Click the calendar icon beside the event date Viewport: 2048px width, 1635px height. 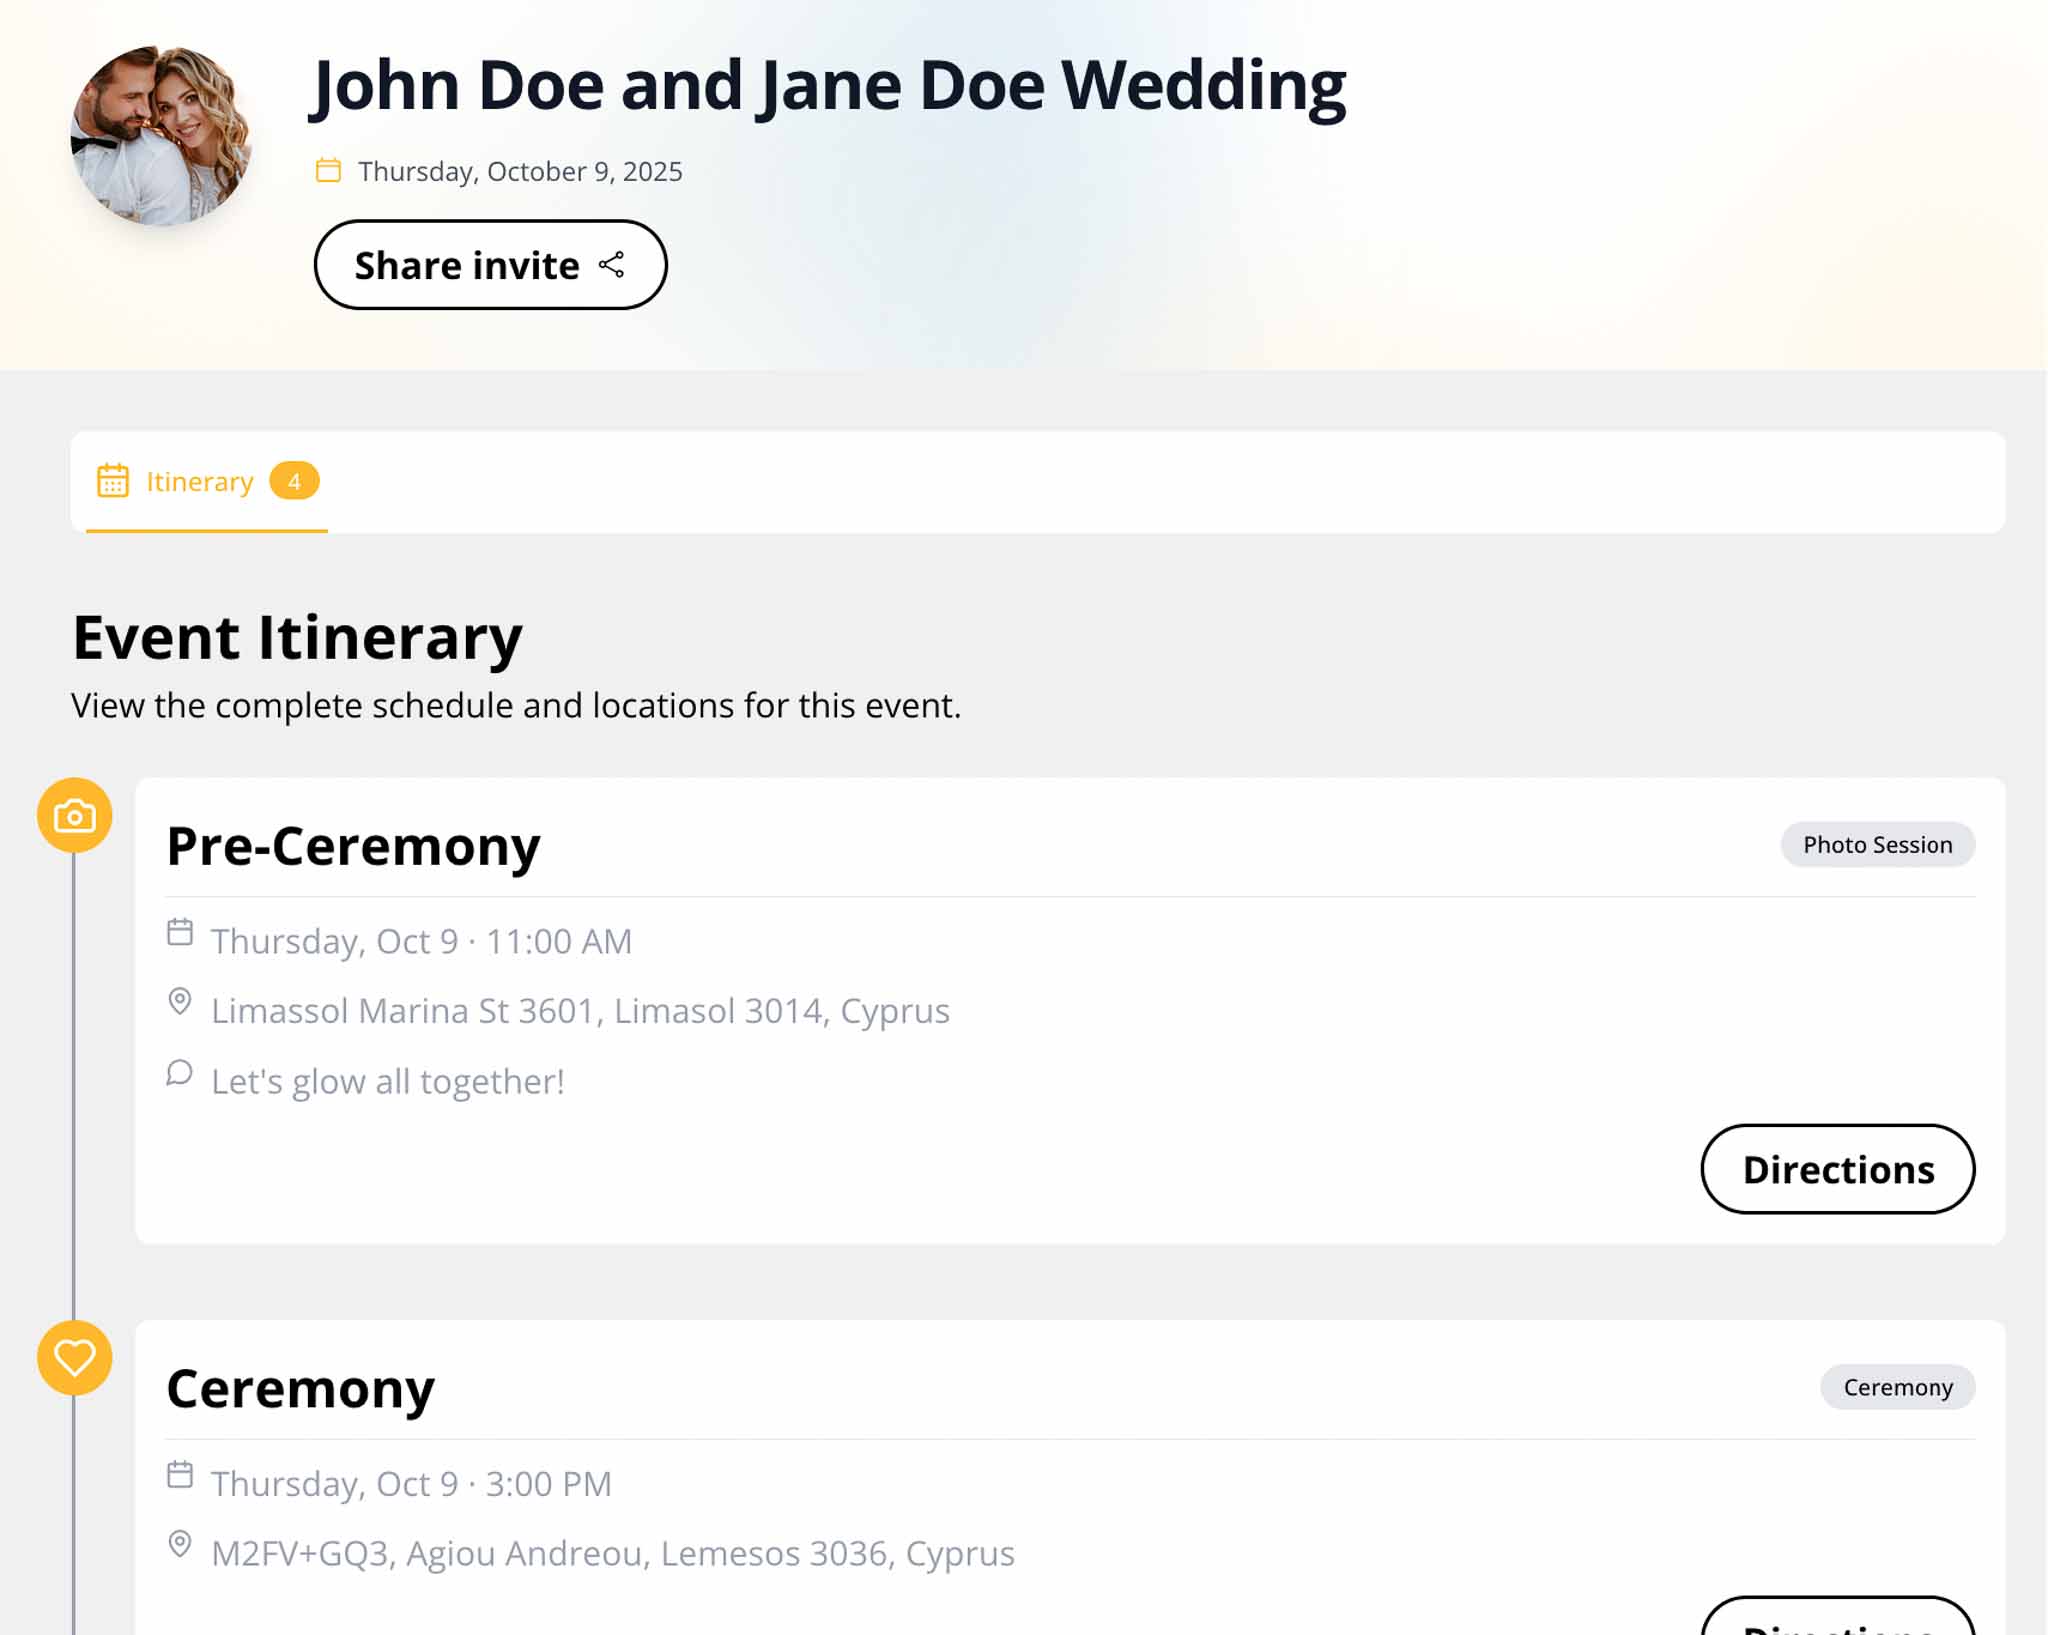pyautogui.click(x=328, y=171)
